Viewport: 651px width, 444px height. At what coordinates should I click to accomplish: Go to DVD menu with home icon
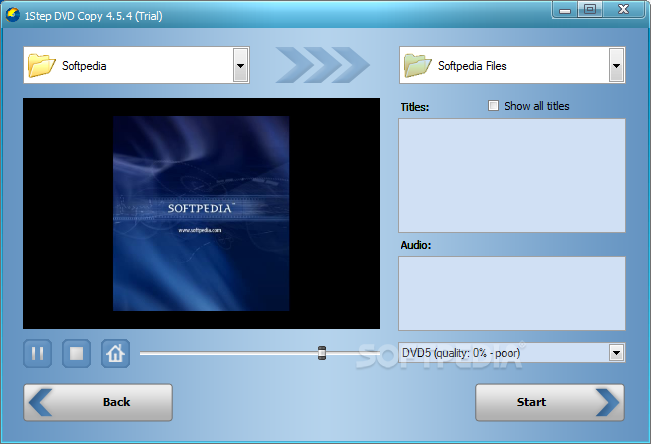115,353
